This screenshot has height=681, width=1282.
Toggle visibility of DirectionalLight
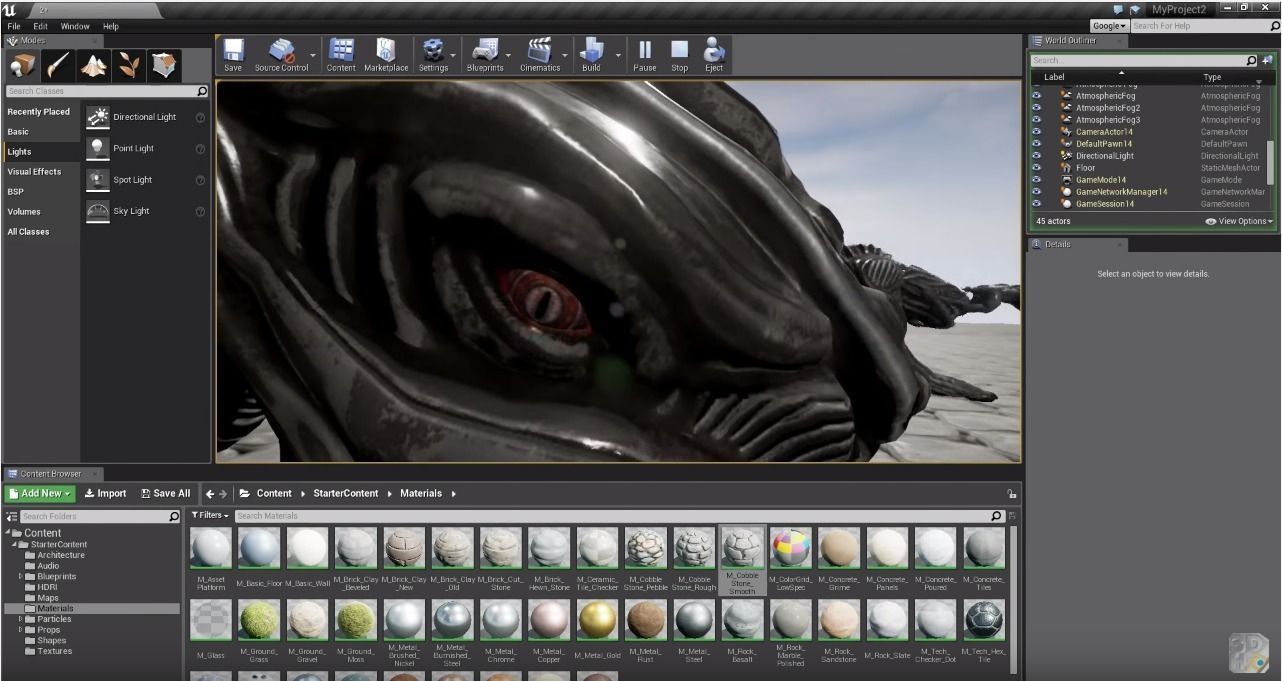pos(1036,156)
